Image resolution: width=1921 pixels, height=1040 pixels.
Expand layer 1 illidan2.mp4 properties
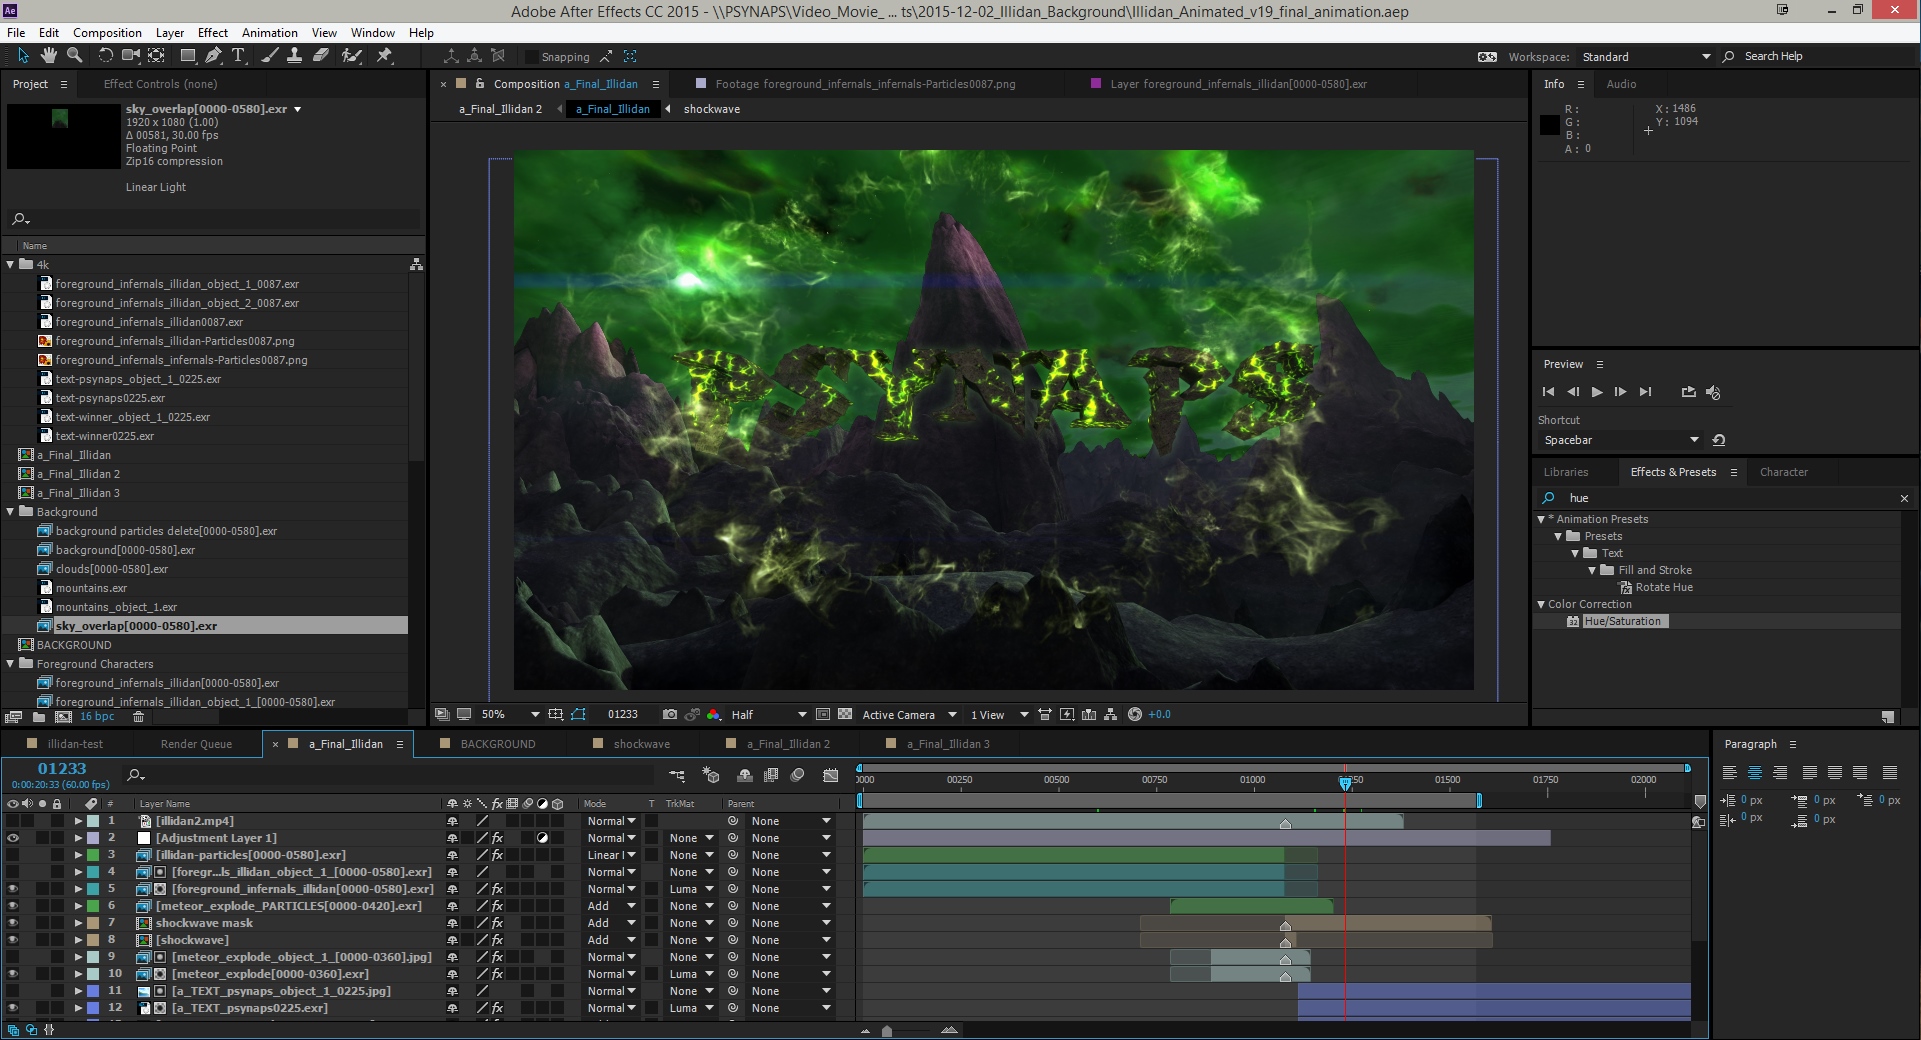tap(78, 821)
